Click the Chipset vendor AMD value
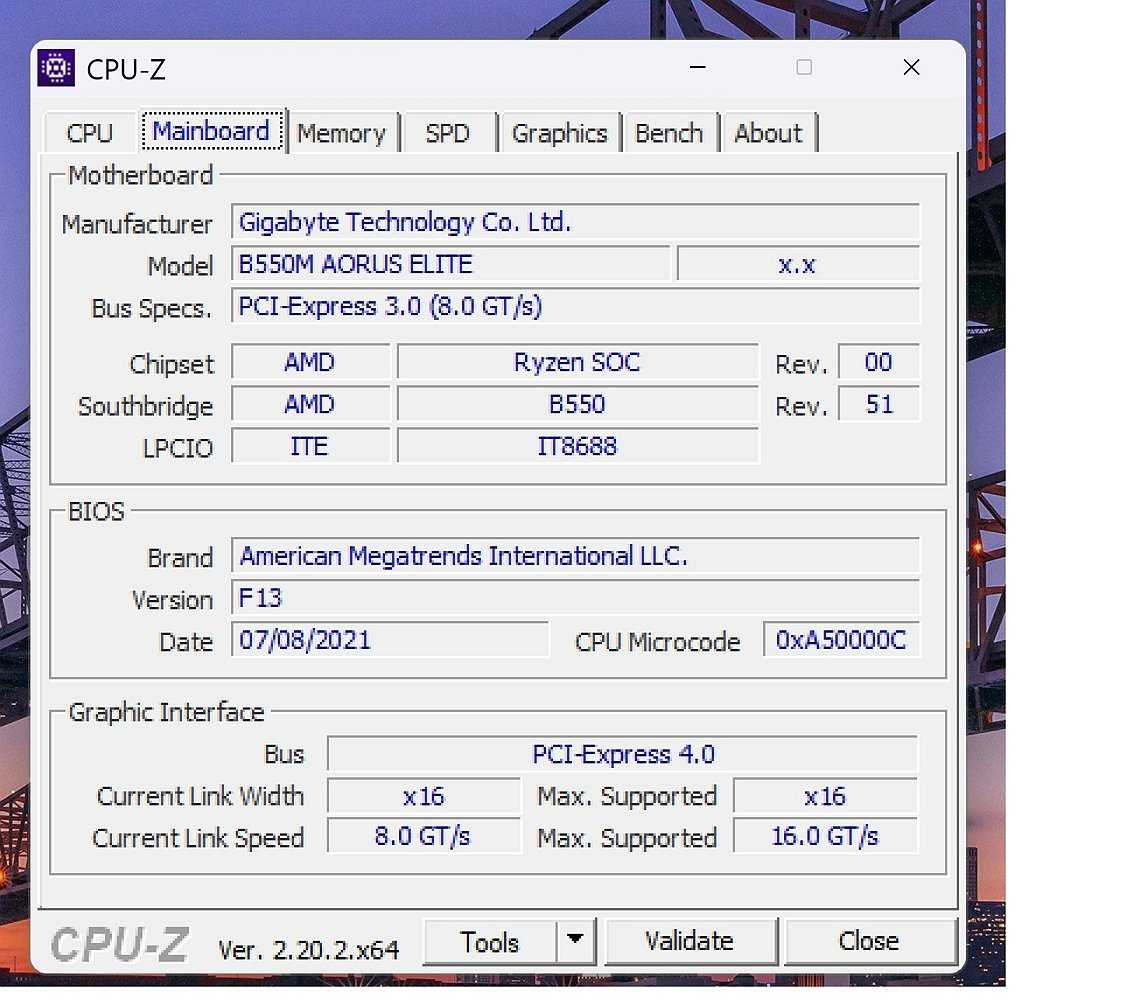 pyautogui.click(x=309, y=362)
